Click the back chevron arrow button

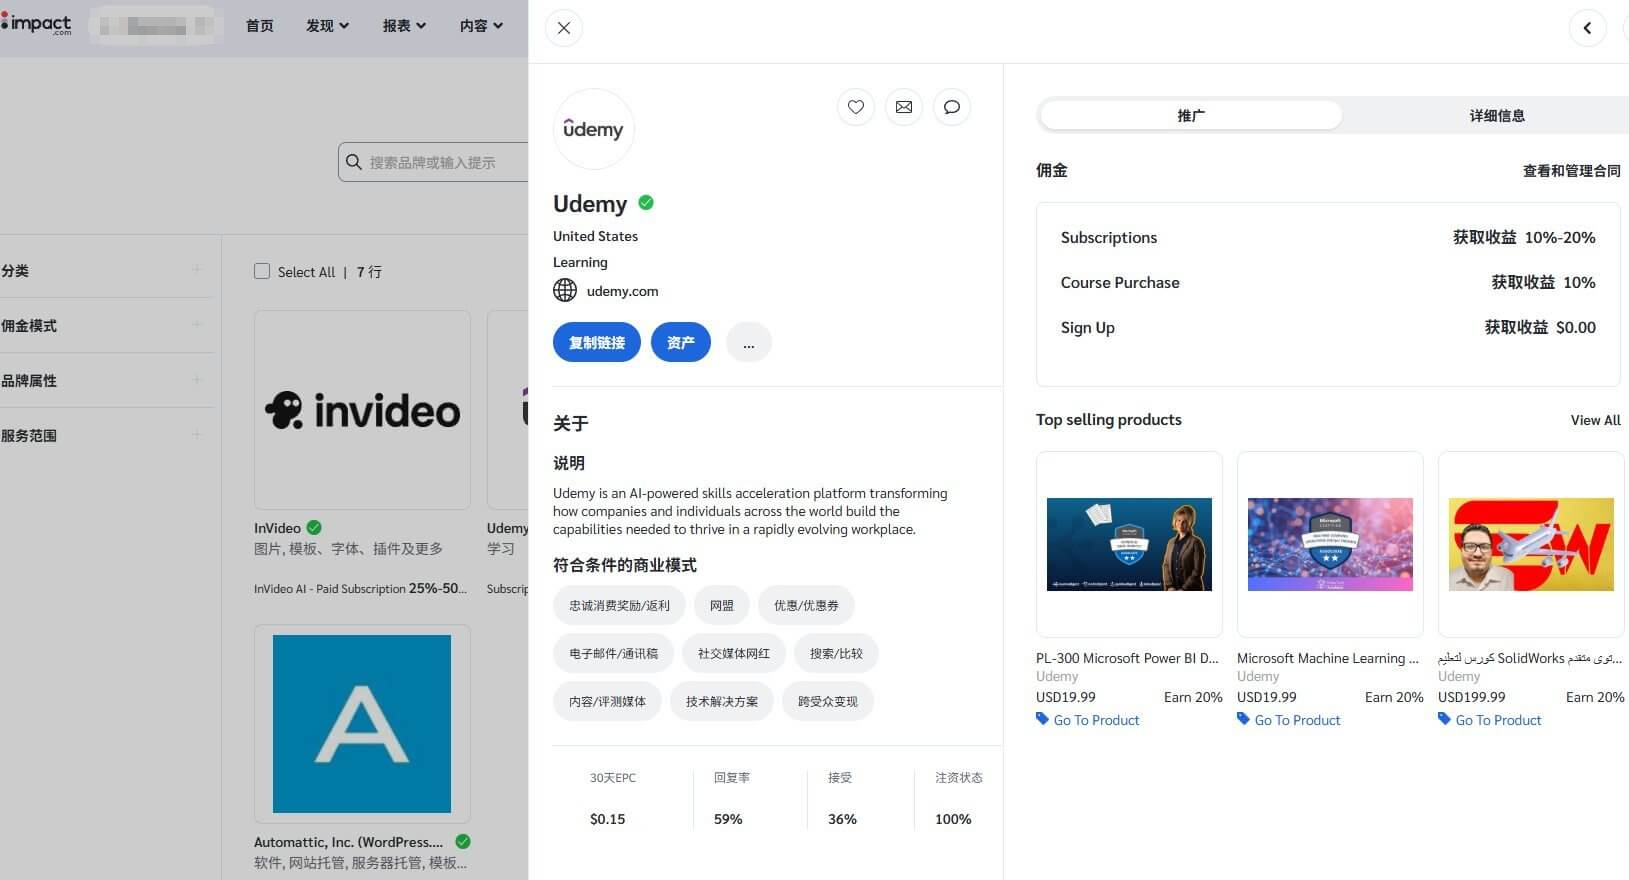pyautogui.click(x=1587, y=28)
